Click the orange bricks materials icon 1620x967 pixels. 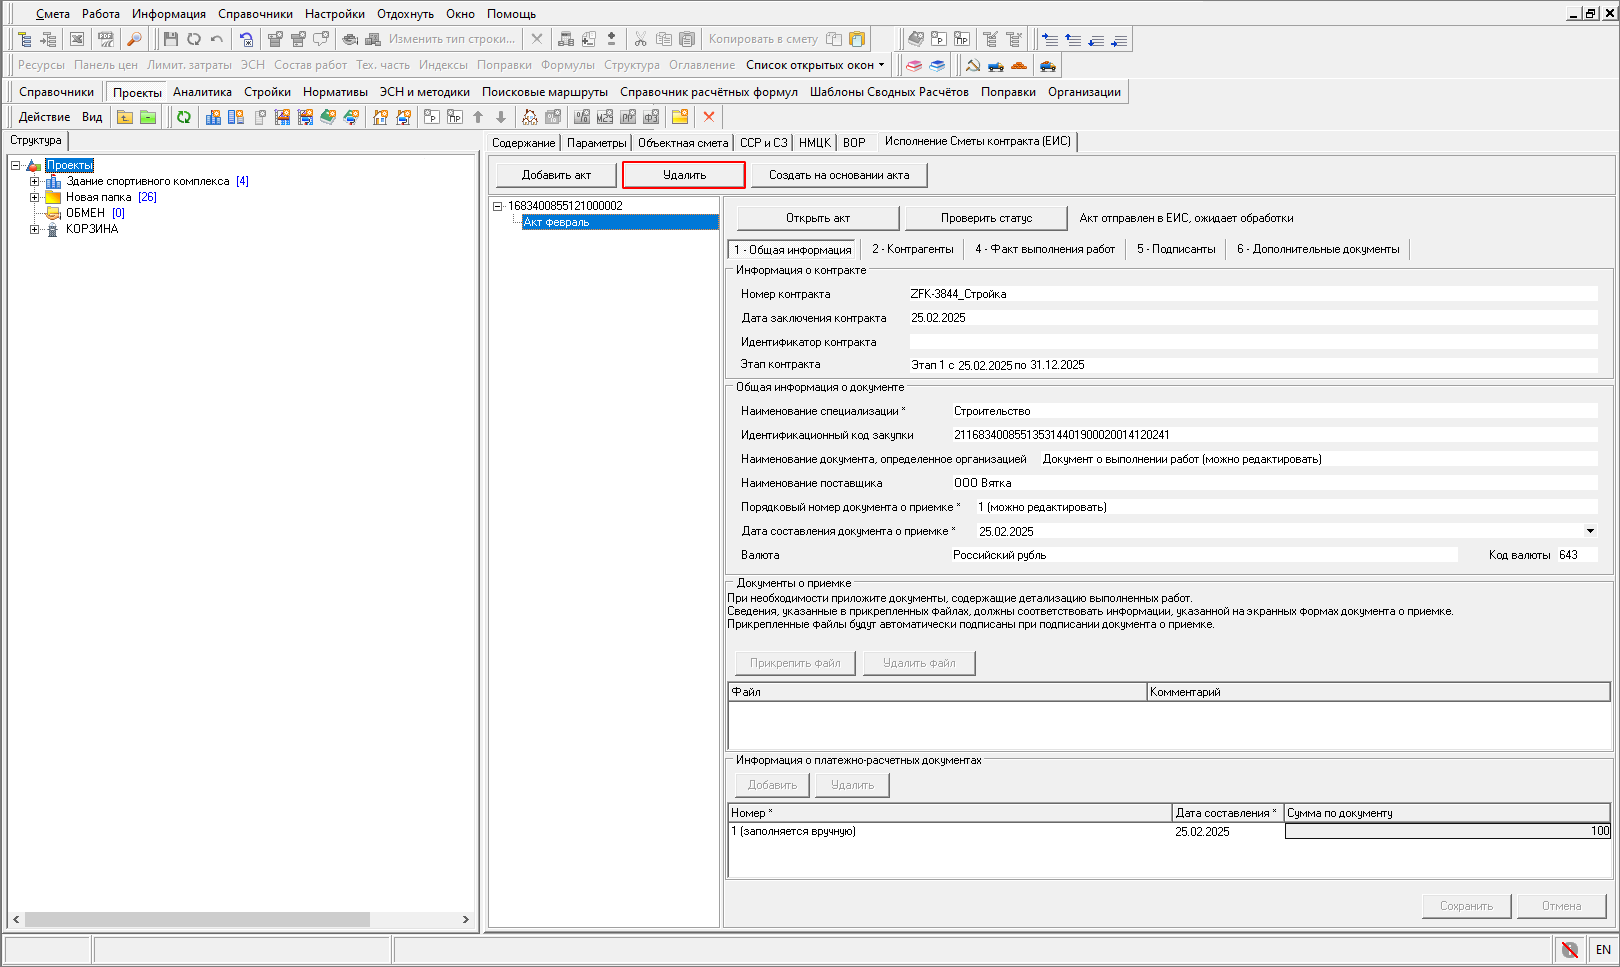(1019, 66)
